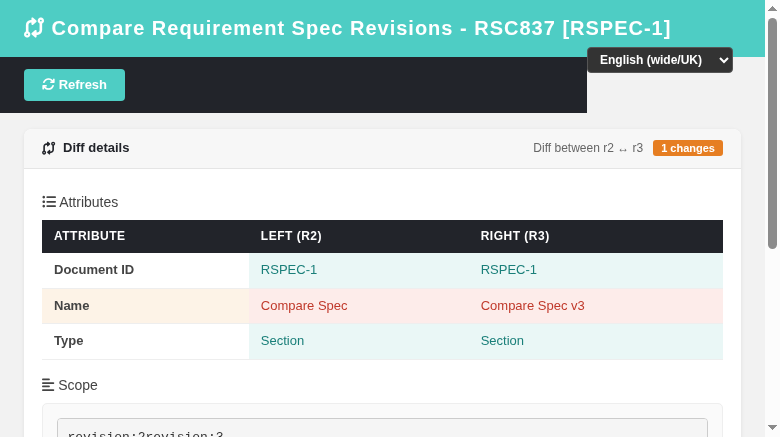Click the scrollbar up arrow
Screen dimensions: 780x437
click(772, 8)
